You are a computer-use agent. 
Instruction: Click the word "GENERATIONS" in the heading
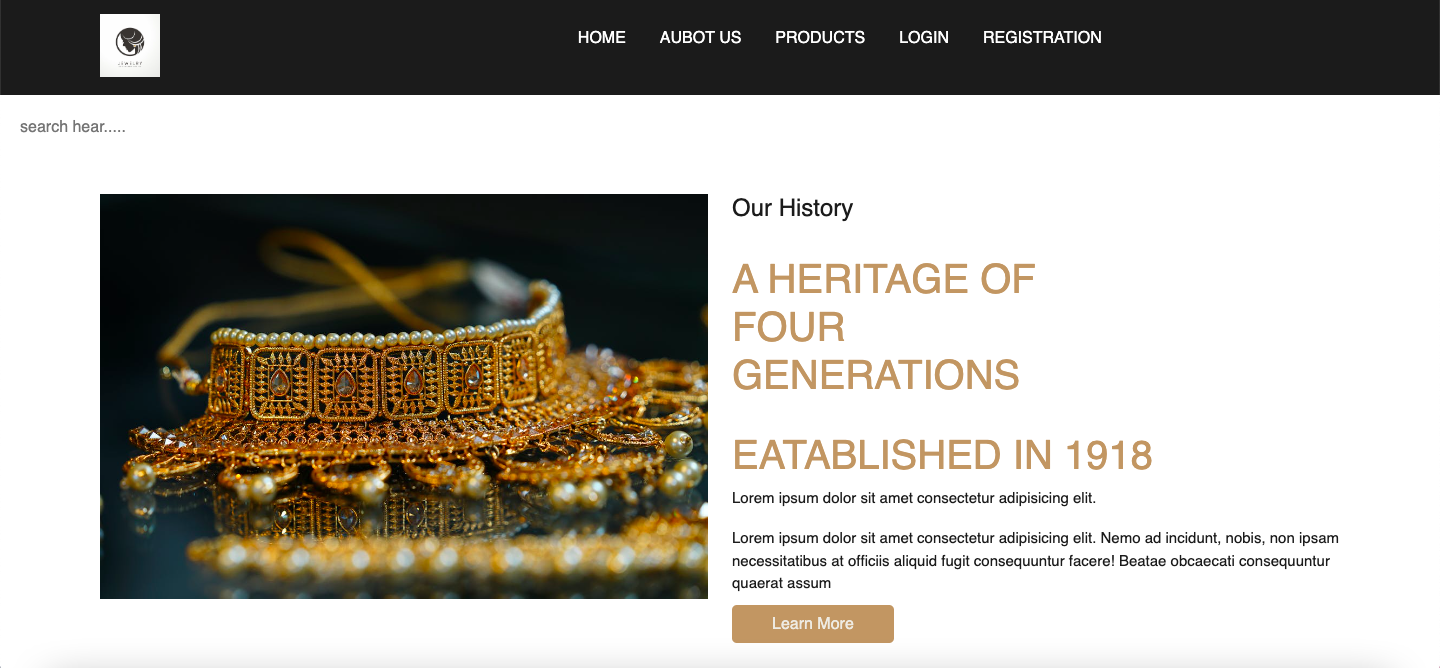click(x=876, y=375)
